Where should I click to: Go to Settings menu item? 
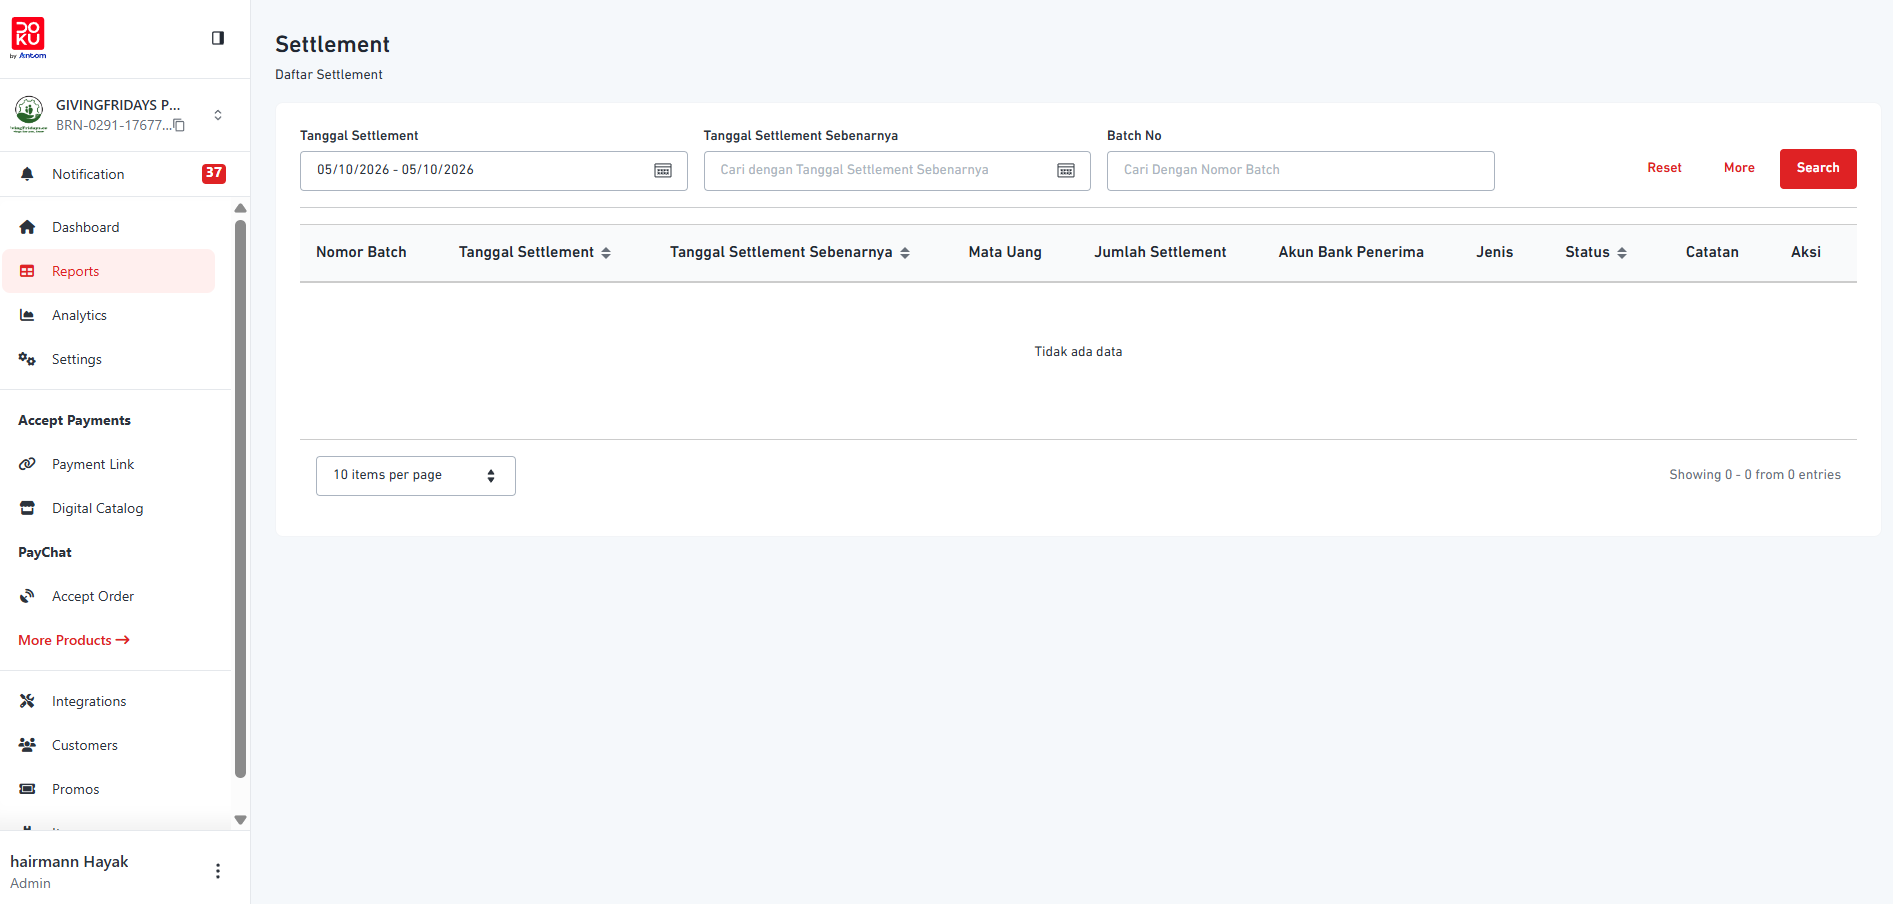[x=109, y=359]
